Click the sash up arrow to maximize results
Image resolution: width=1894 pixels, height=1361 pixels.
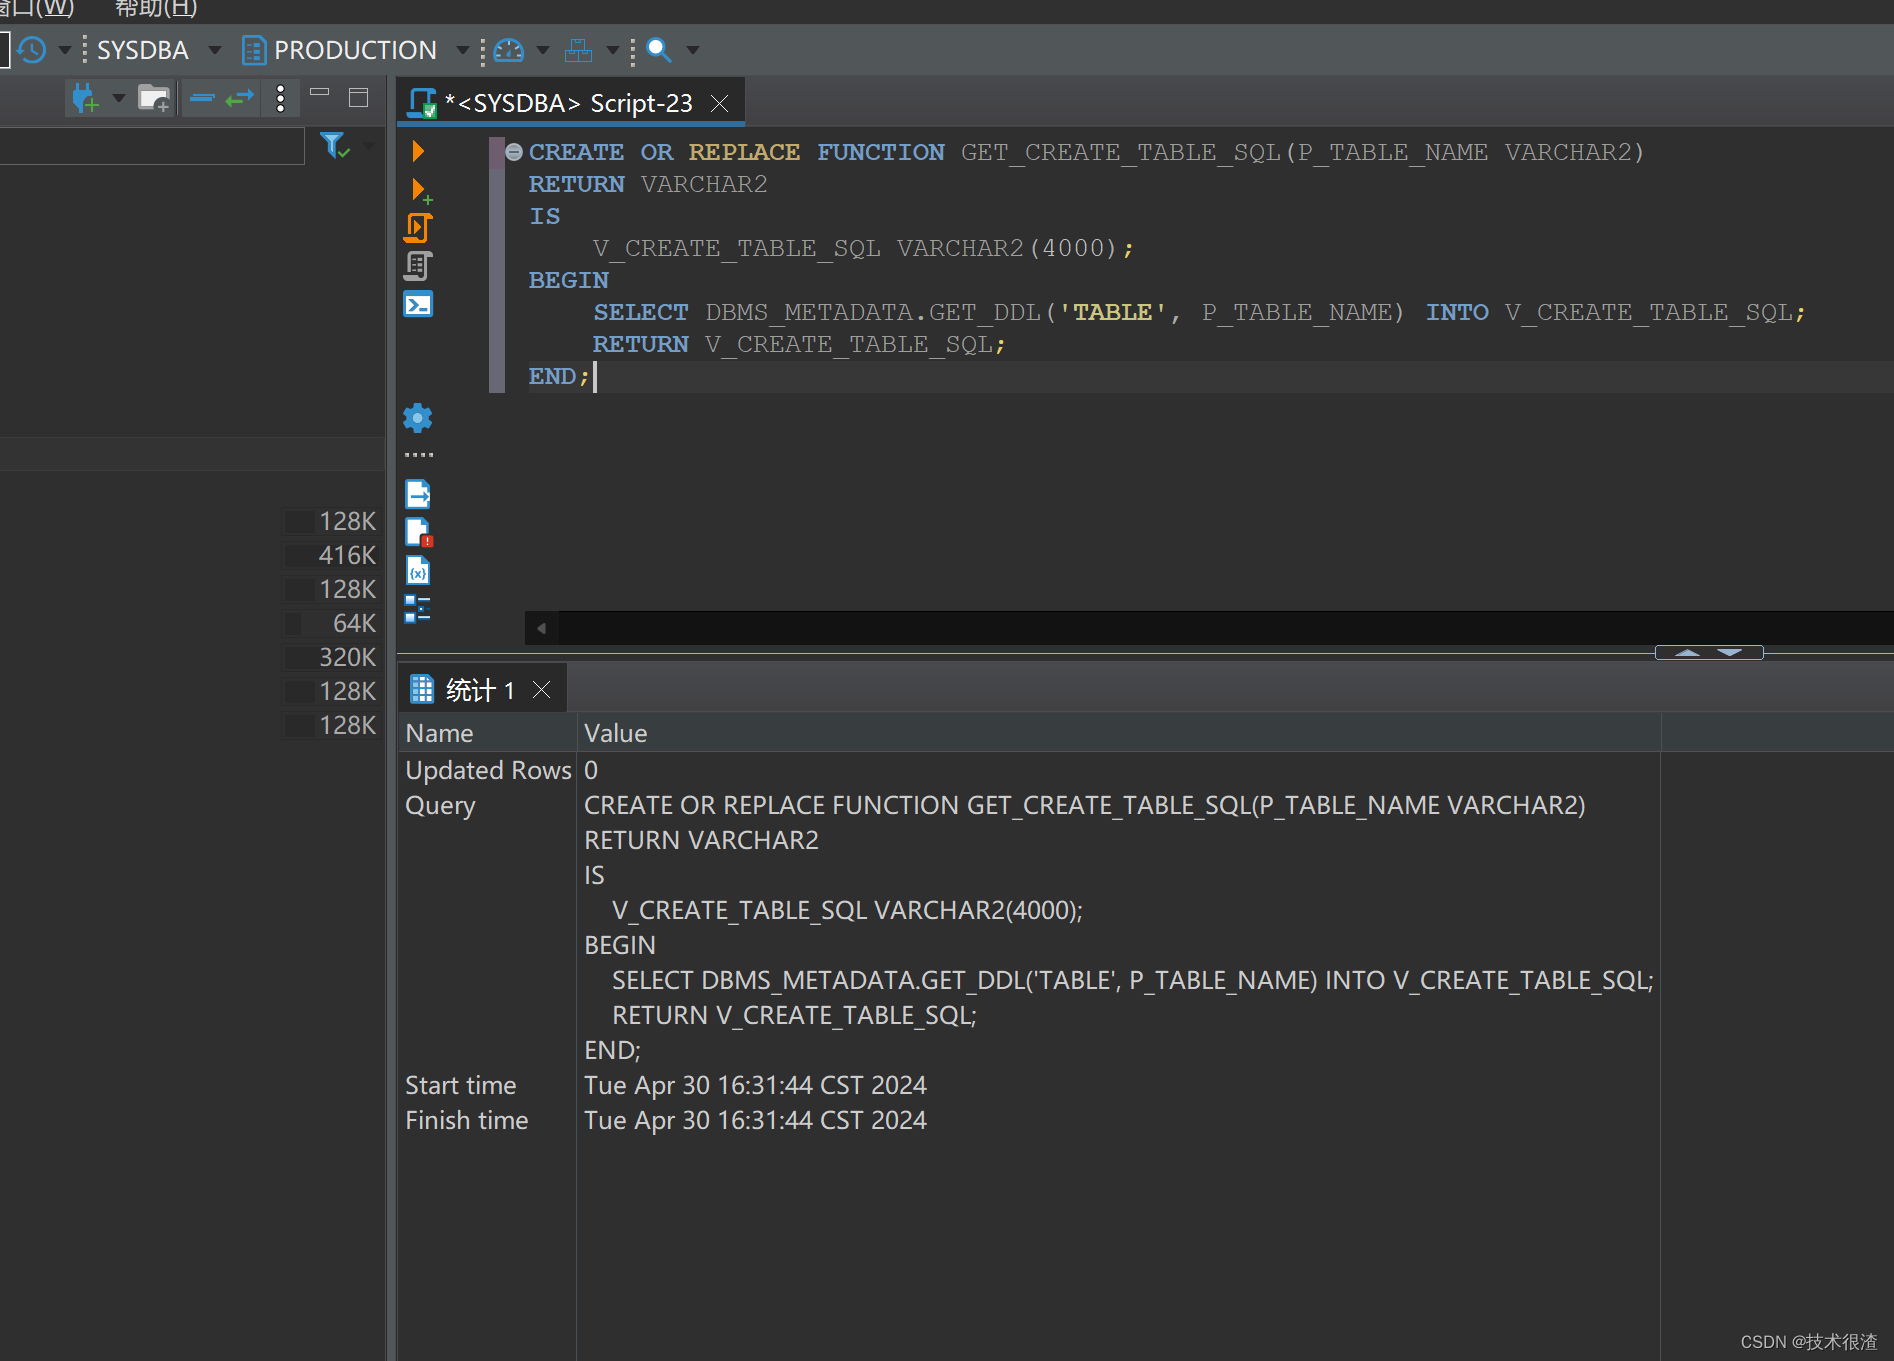1687,652
